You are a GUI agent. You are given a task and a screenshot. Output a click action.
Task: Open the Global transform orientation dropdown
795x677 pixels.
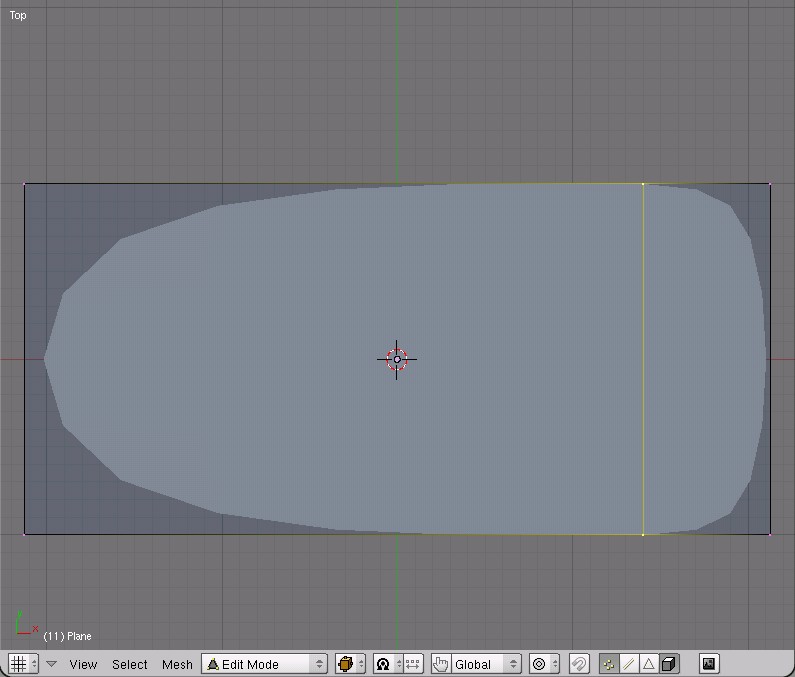coord(486,664)
